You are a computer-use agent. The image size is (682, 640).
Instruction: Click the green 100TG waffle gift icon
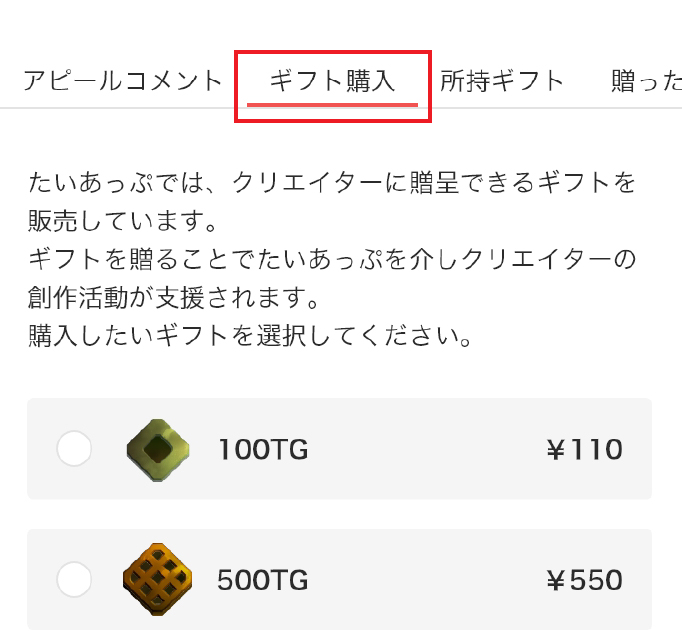coord(158,450)
